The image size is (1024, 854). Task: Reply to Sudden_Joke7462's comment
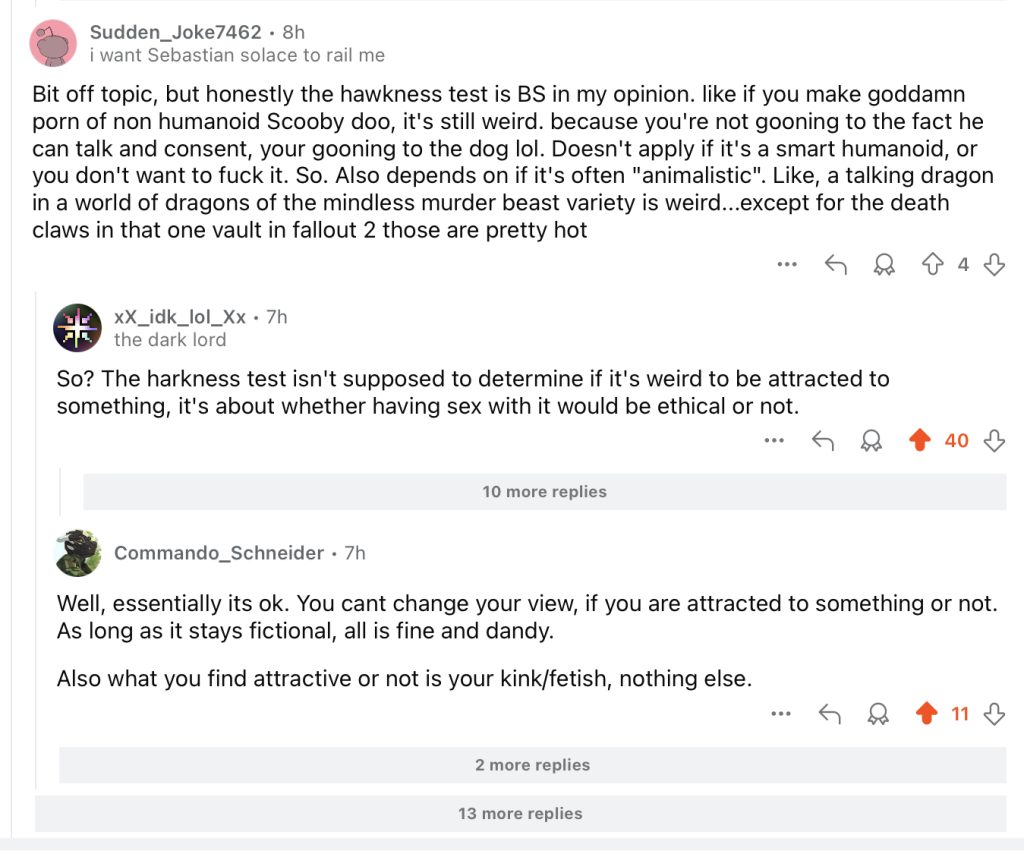[835, 265]
